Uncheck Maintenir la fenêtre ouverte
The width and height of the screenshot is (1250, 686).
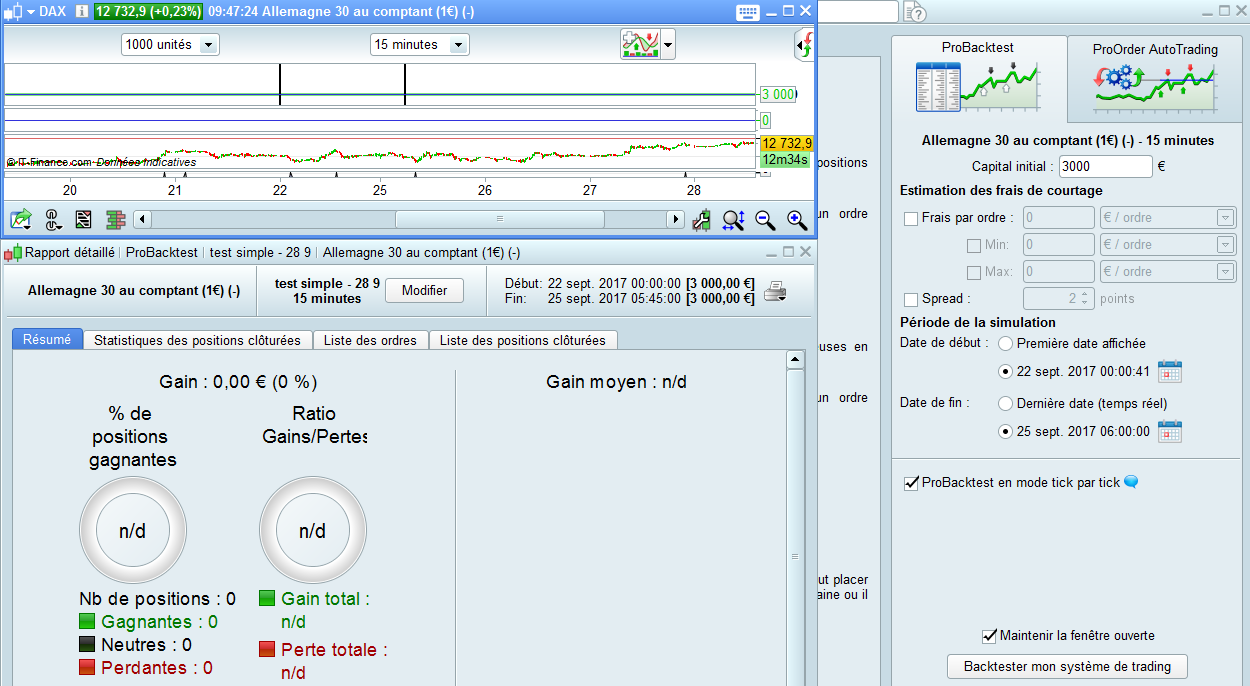coord(990,636)
